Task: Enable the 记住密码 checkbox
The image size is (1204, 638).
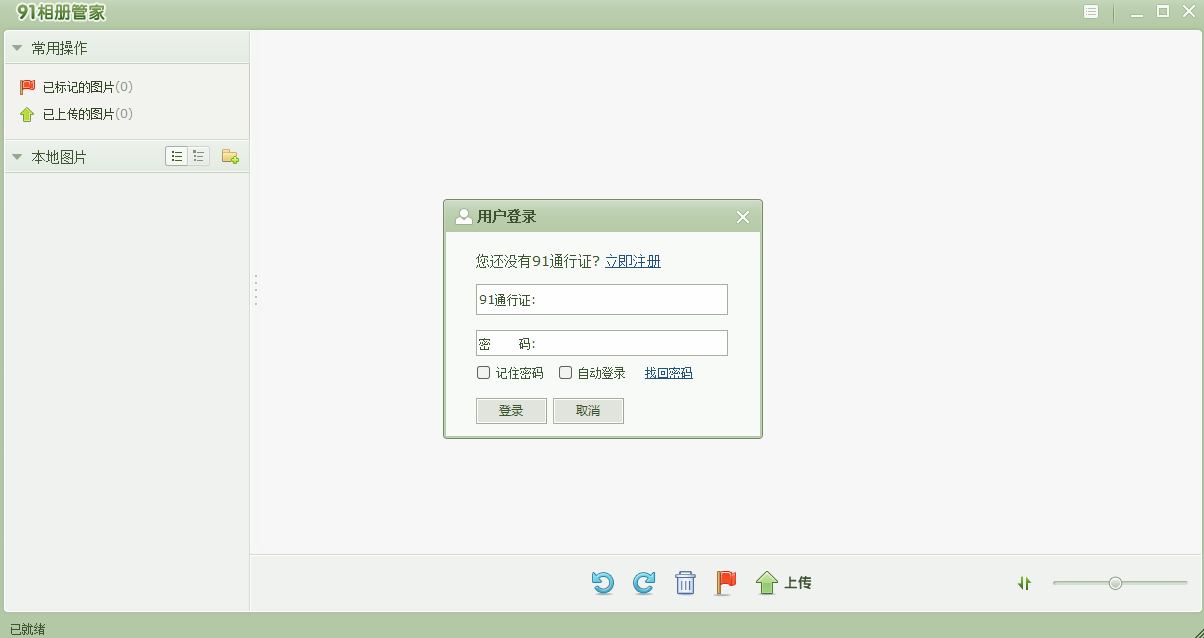Action: point(483,372)
